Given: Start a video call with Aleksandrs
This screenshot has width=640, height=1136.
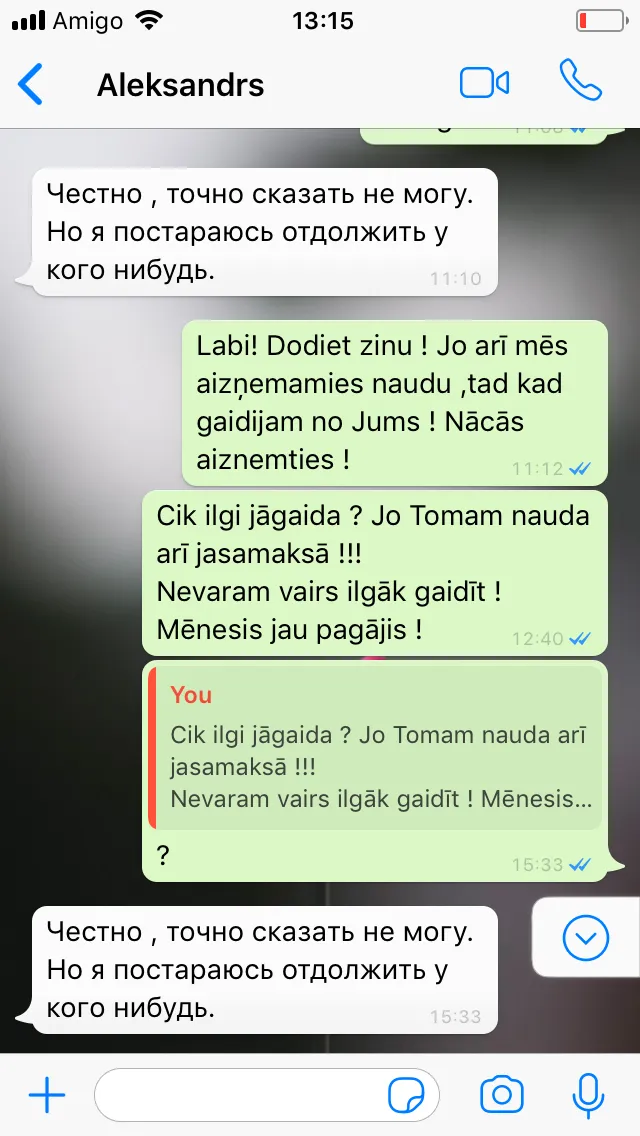Looking at the screenshot, I should pyautogui.click(x=484, y=83).
